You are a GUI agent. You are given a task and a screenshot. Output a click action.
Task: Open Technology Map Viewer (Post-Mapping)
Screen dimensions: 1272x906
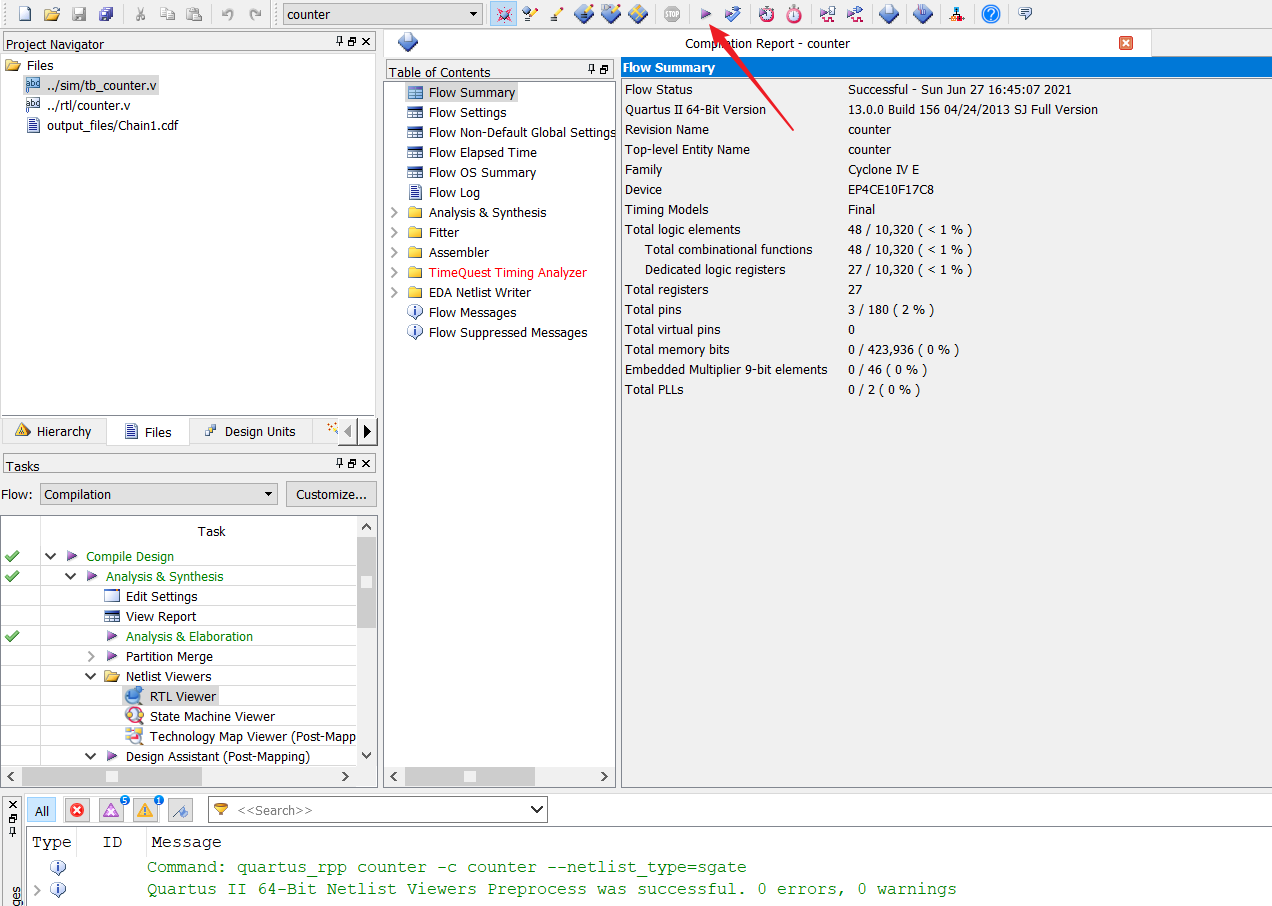point(252,736)
